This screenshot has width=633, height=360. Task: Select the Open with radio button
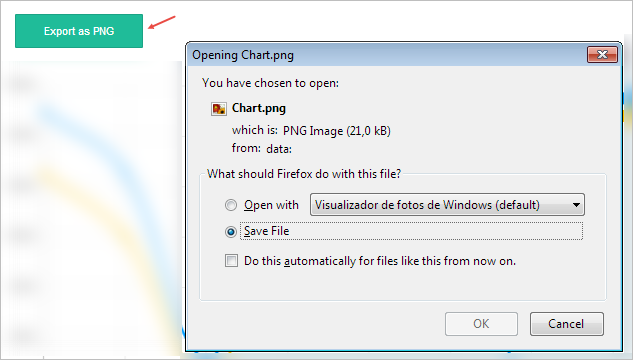point(231,205)
